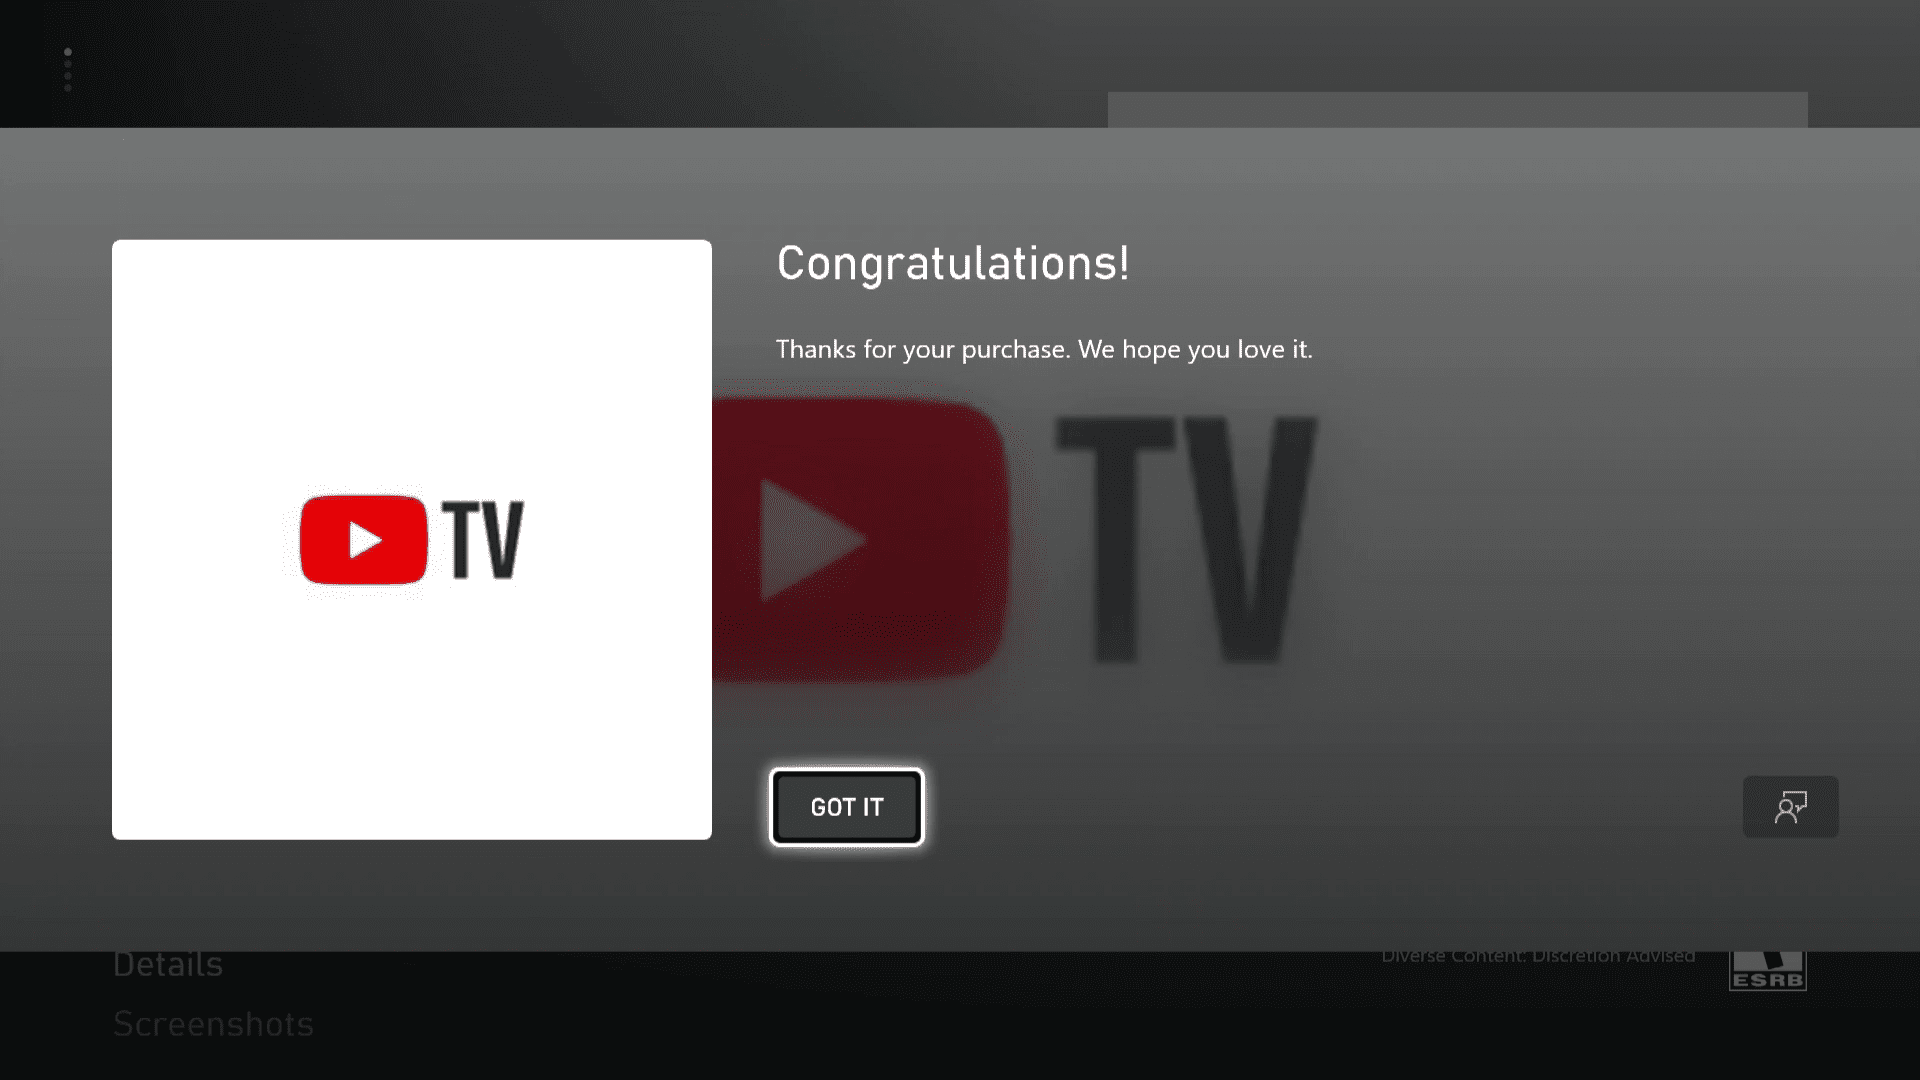Click the GOT IT confirmation button
This screenshot has width=1920, height=1080.
[x=847, y=806]
